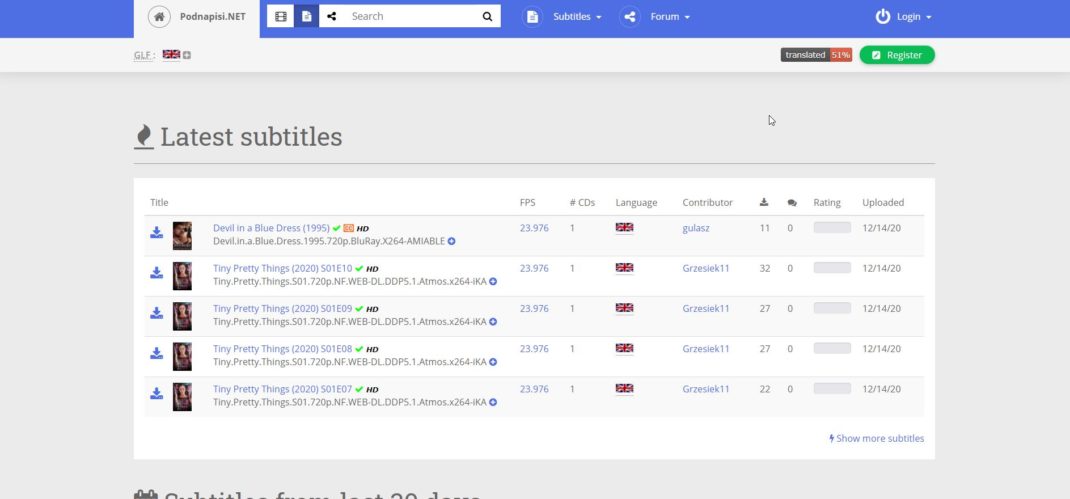Viewport: 1070px width, 499px height.
Task: Download Tiny Pretty Things S01E08 subtitle
Action: pyautogui.click(x=156, y=353)
